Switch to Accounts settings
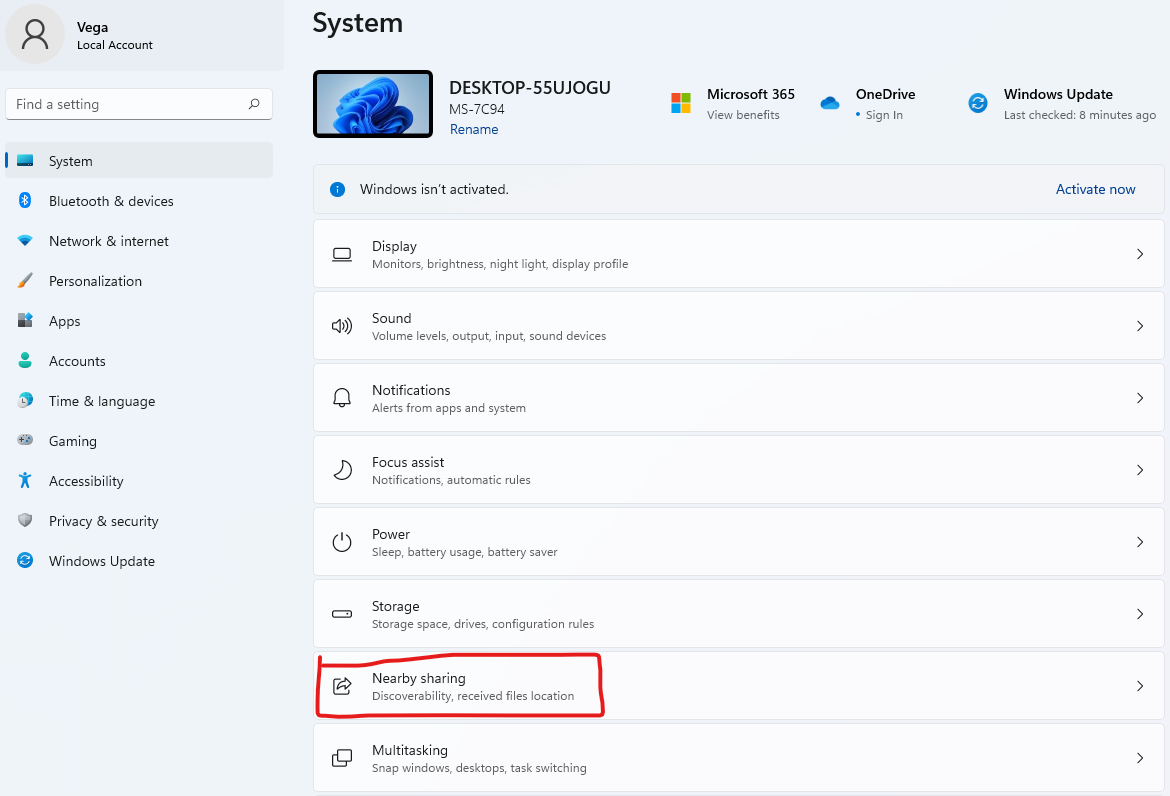The image size is (1170, 796). tap(139, 361)
